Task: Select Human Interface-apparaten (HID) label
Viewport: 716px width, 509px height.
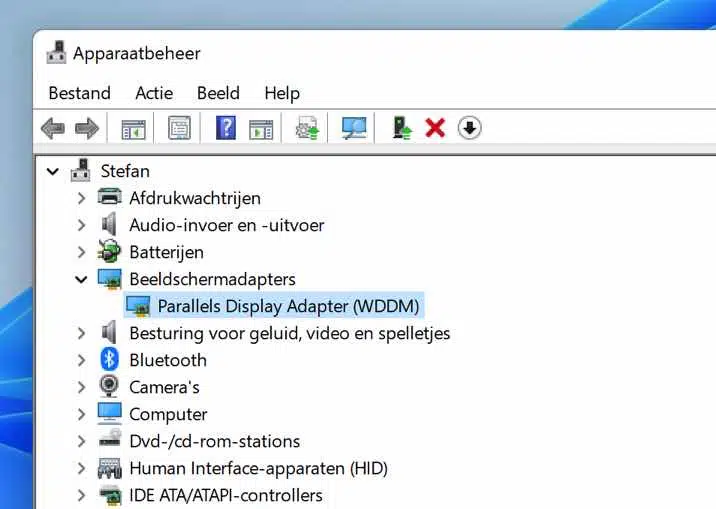Action: coord(258,468)
